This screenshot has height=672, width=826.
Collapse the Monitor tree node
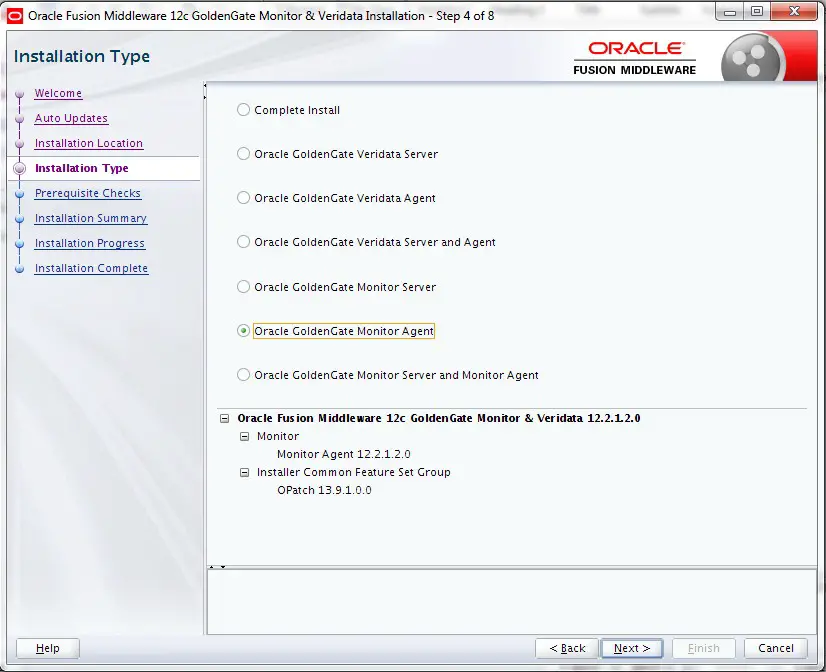click(x=244, y=436)
